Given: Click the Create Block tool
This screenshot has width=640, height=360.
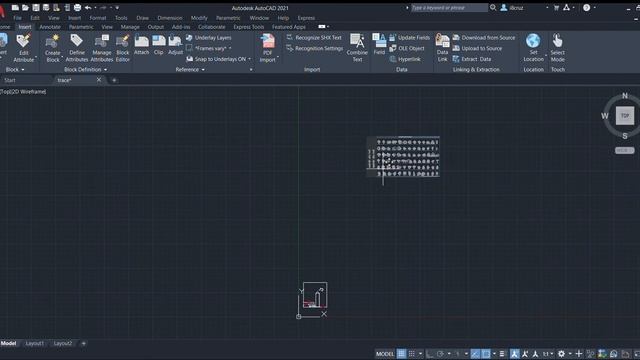Looking at the screenshot, I should (53, 48).
